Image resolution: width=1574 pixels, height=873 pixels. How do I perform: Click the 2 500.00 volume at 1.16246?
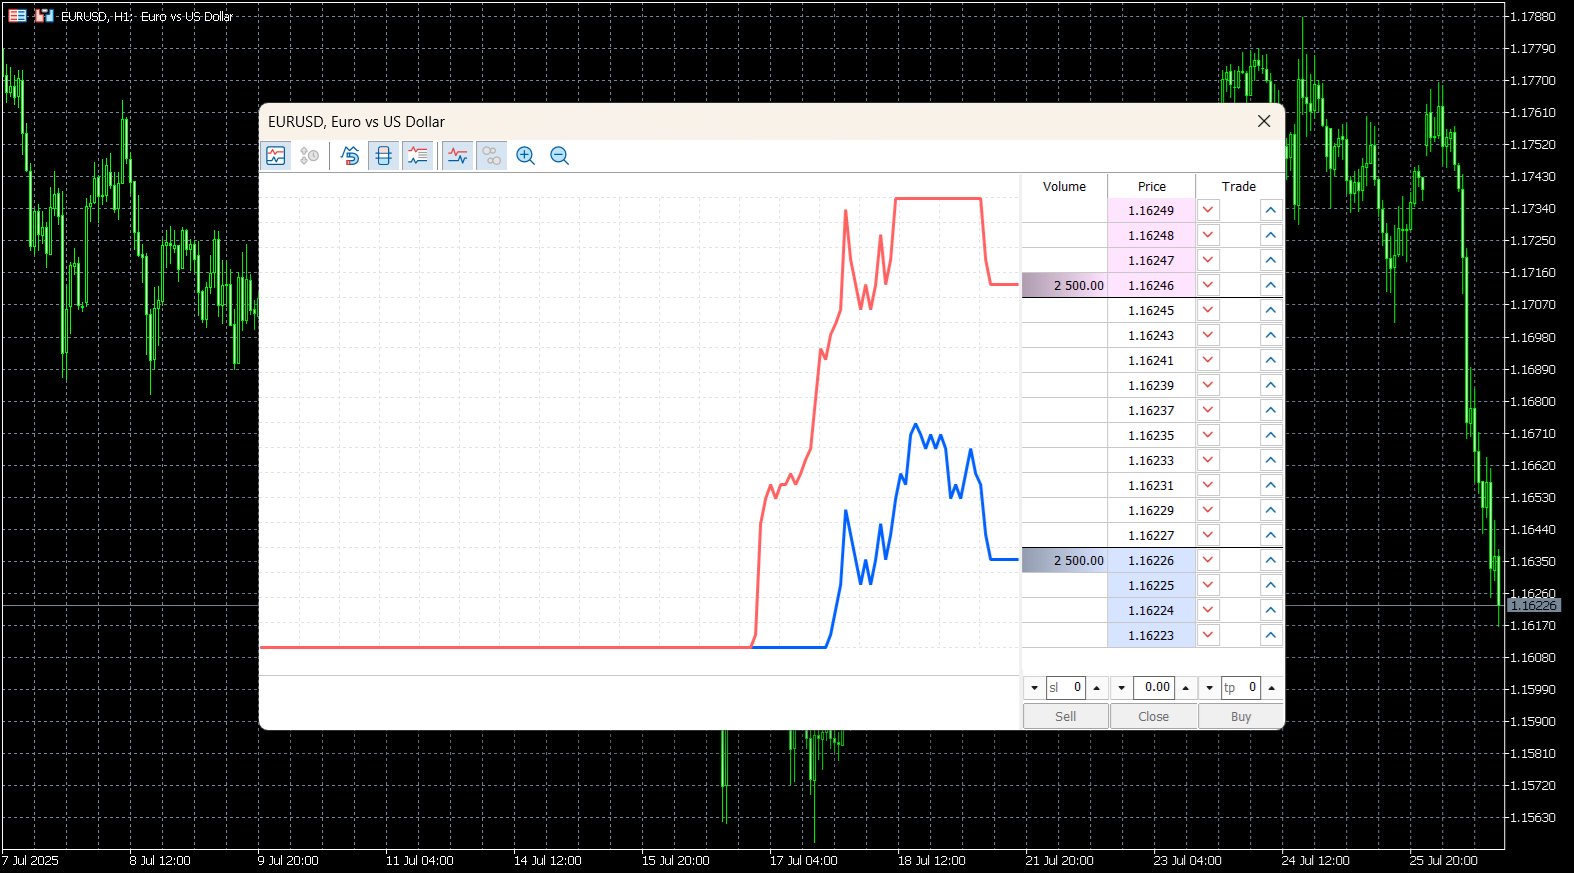coord(1065,285)
